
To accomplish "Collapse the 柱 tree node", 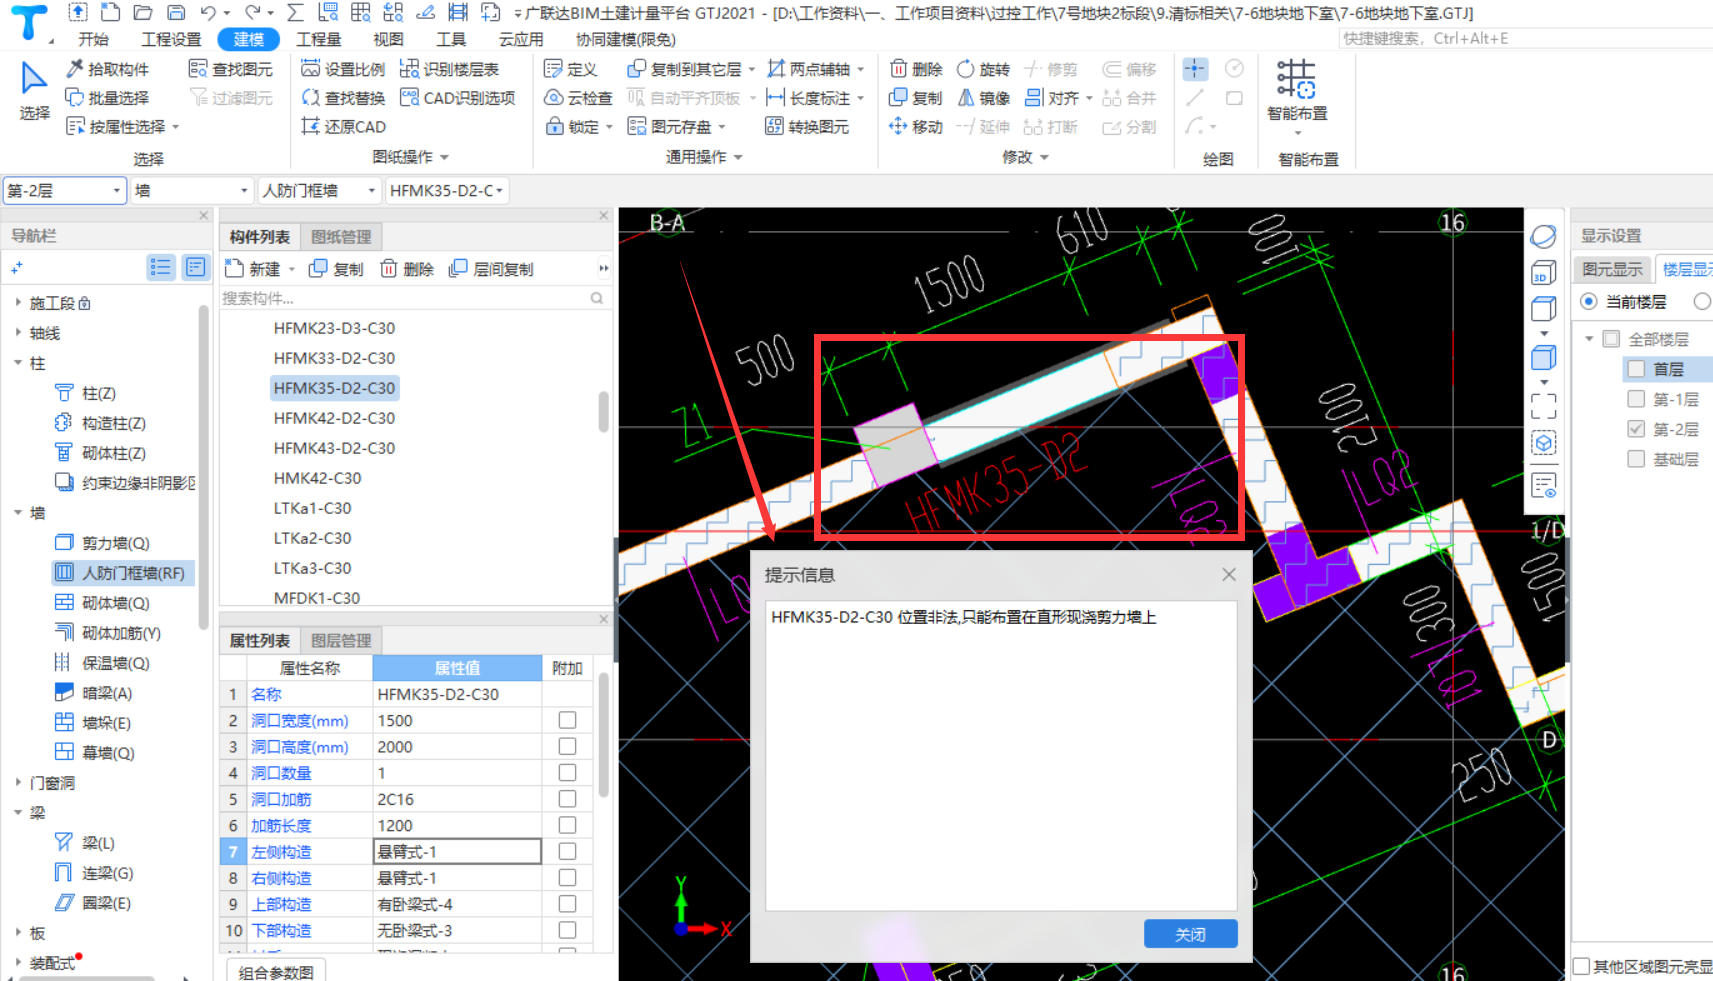I will click(18, 362).
